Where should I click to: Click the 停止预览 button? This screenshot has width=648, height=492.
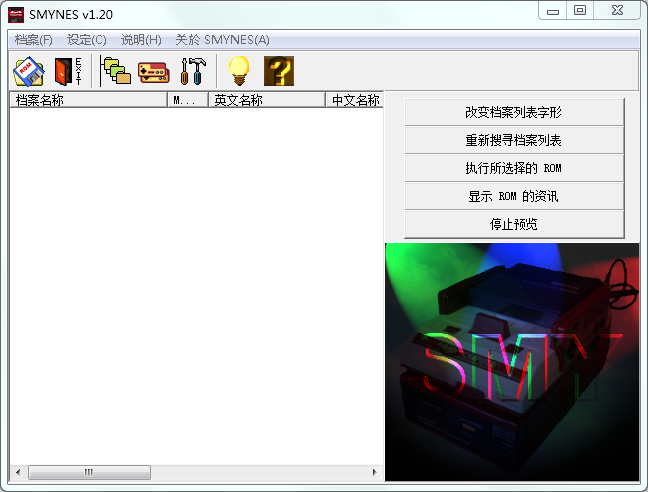click(x=514, y=224)
